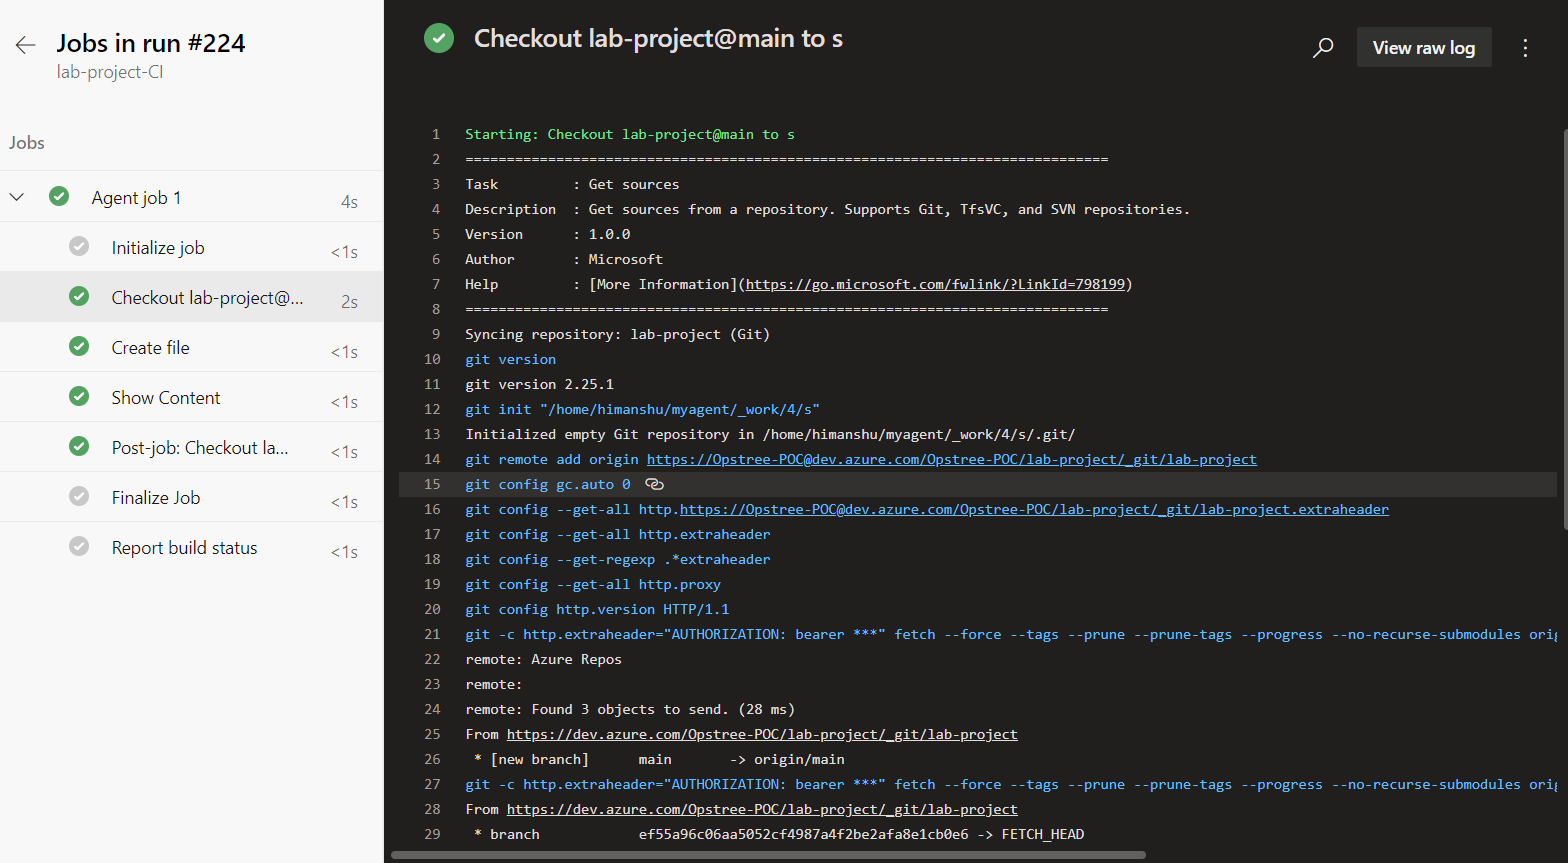The image size is (1568, 863).
Task: Open dev.azure.com link on line 28
Action: coord(762,809)
